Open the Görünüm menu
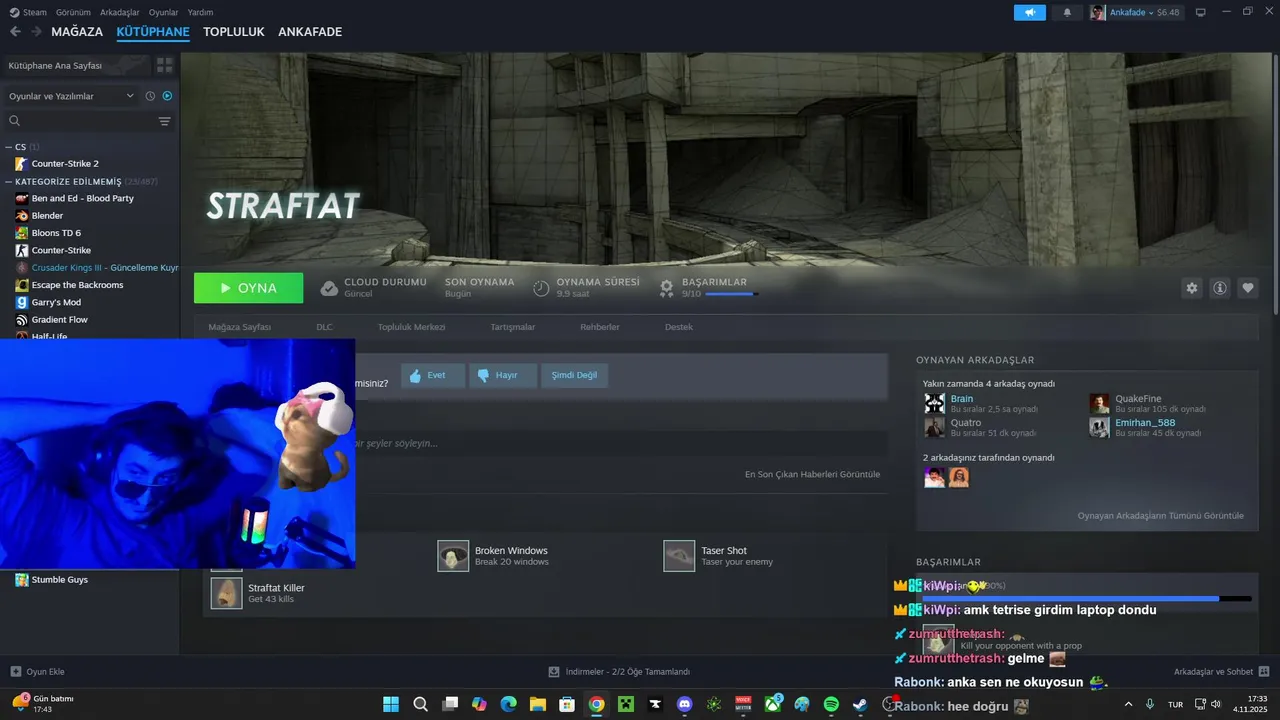1280x720 pixels. (x=73, y=12)
